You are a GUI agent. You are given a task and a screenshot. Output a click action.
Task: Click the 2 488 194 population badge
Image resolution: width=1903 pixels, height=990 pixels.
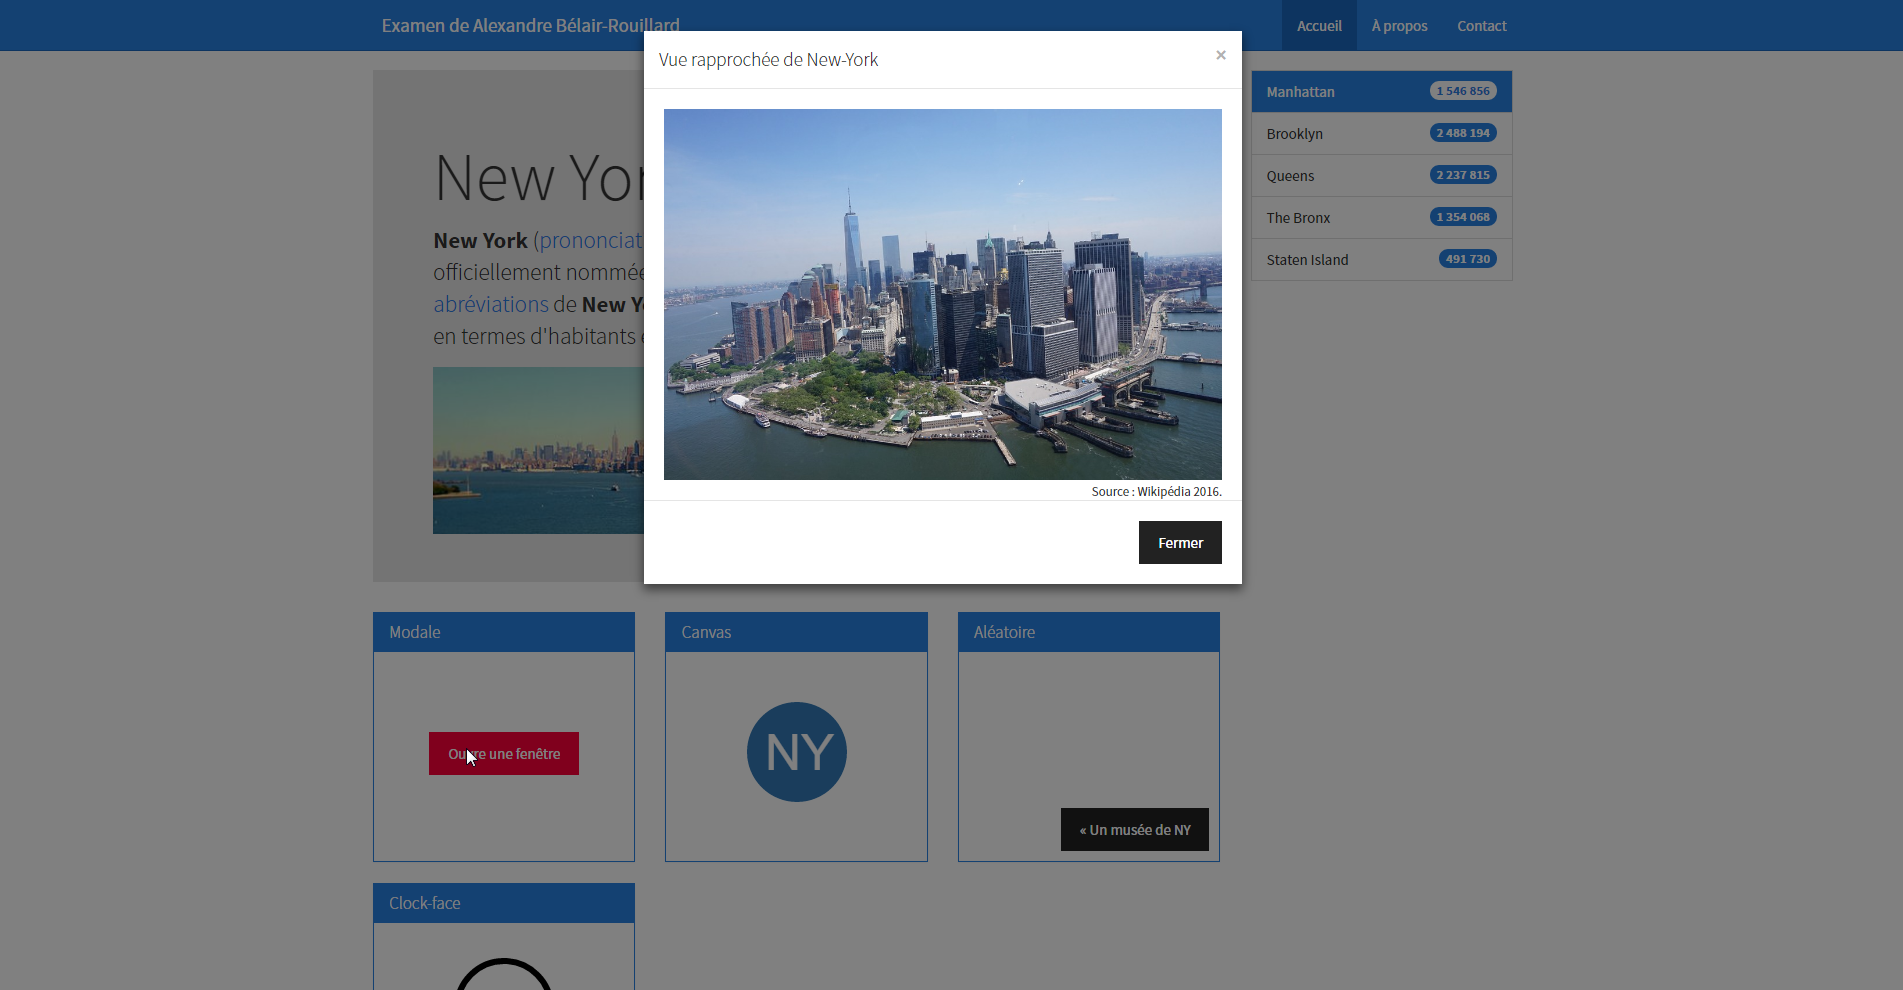(x=1463, y=133)
